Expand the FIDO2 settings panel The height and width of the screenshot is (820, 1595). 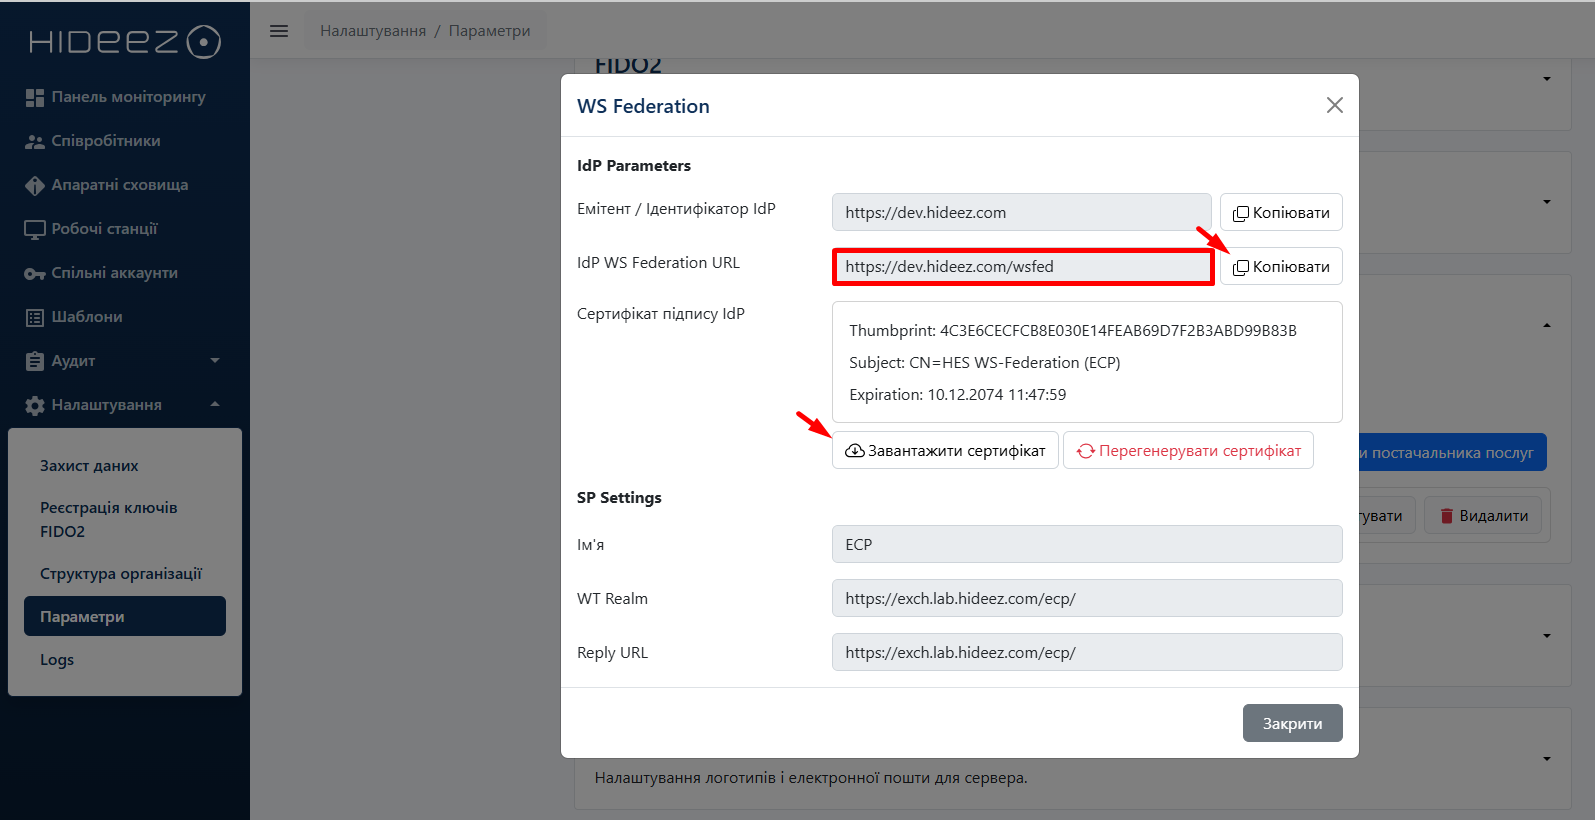point(1546,79)
